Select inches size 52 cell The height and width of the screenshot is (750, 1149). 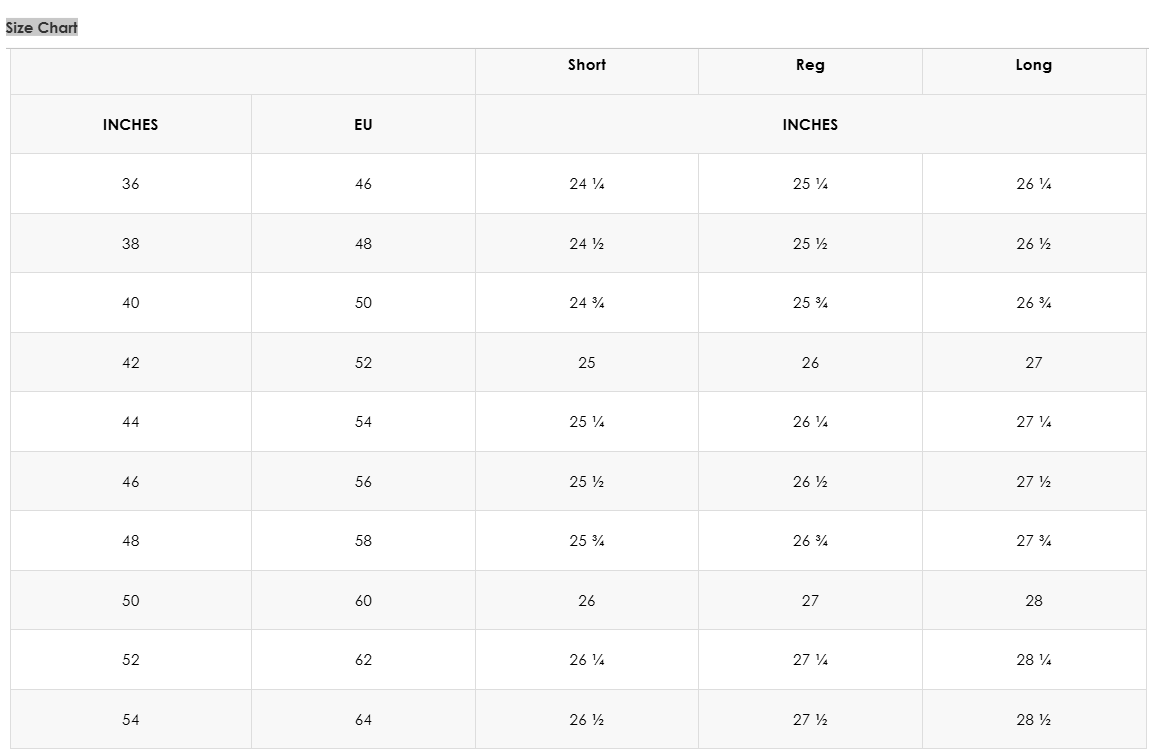coord(130,660)
